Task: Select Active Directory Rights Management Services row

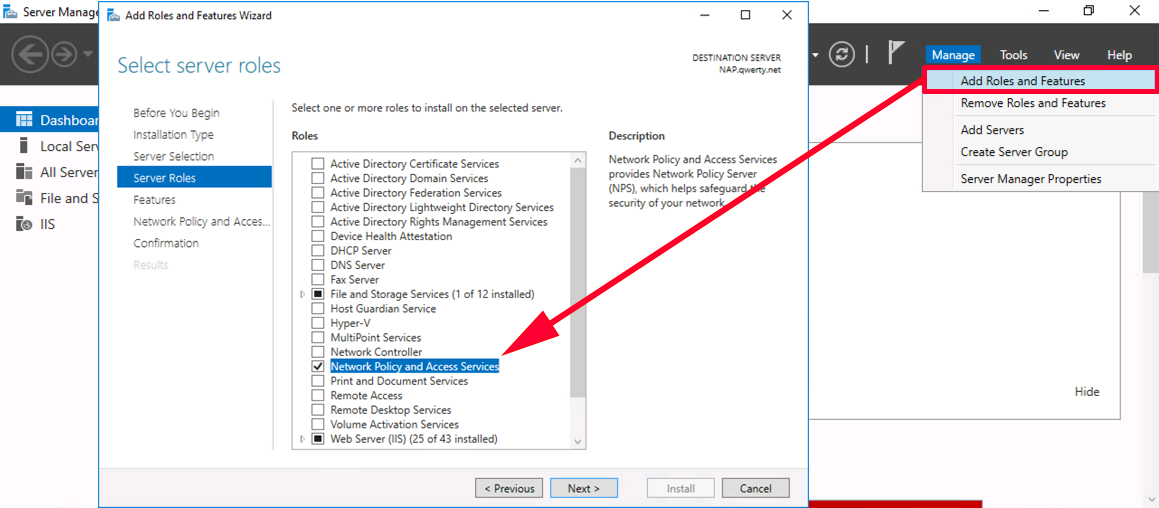Action: pos(439,222)
